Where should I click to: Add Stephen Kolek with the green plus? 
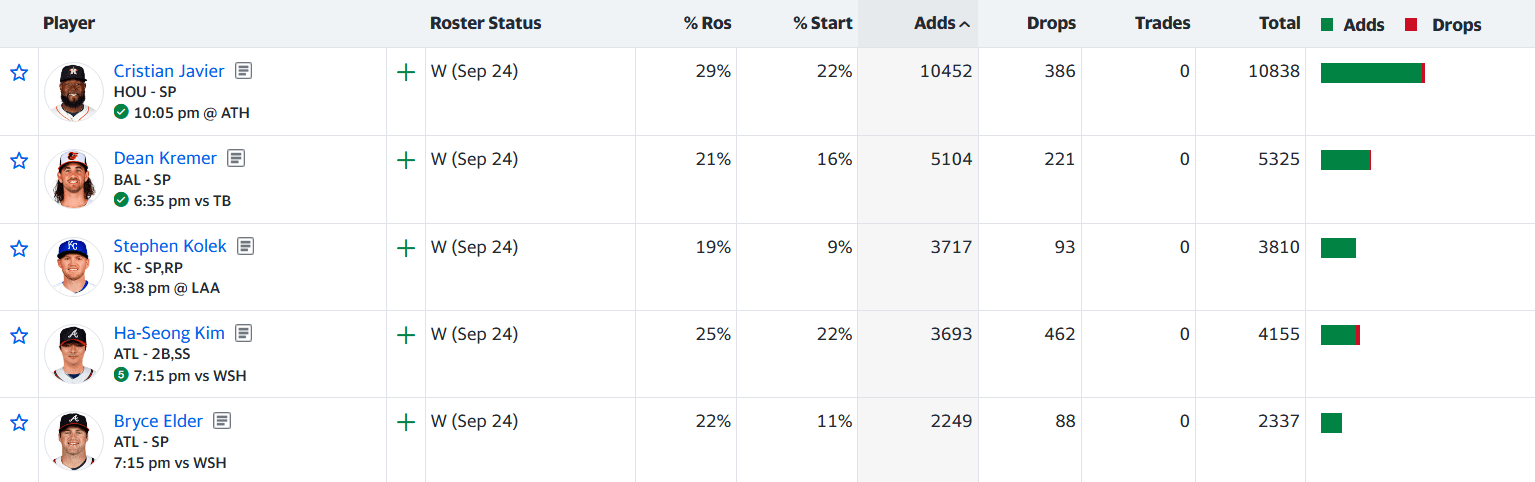406,248
